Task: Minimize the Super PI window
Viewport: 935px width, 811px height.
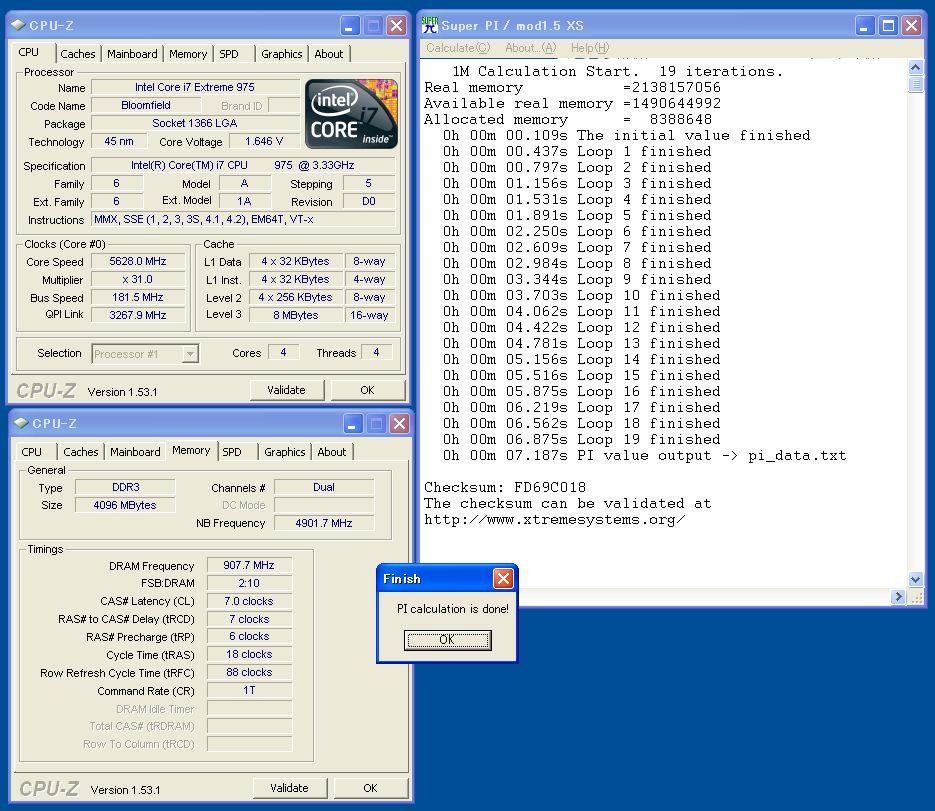Action: pos(865,26)
